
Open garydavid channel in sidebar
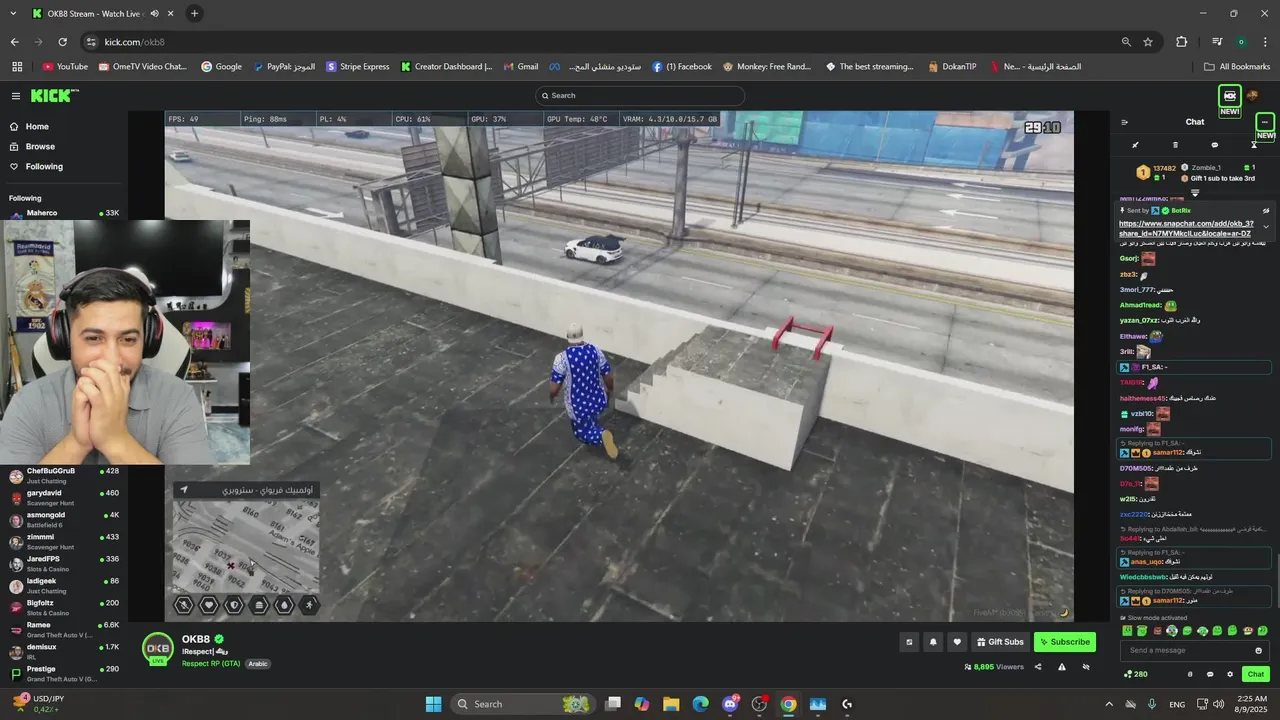(64, 497)
